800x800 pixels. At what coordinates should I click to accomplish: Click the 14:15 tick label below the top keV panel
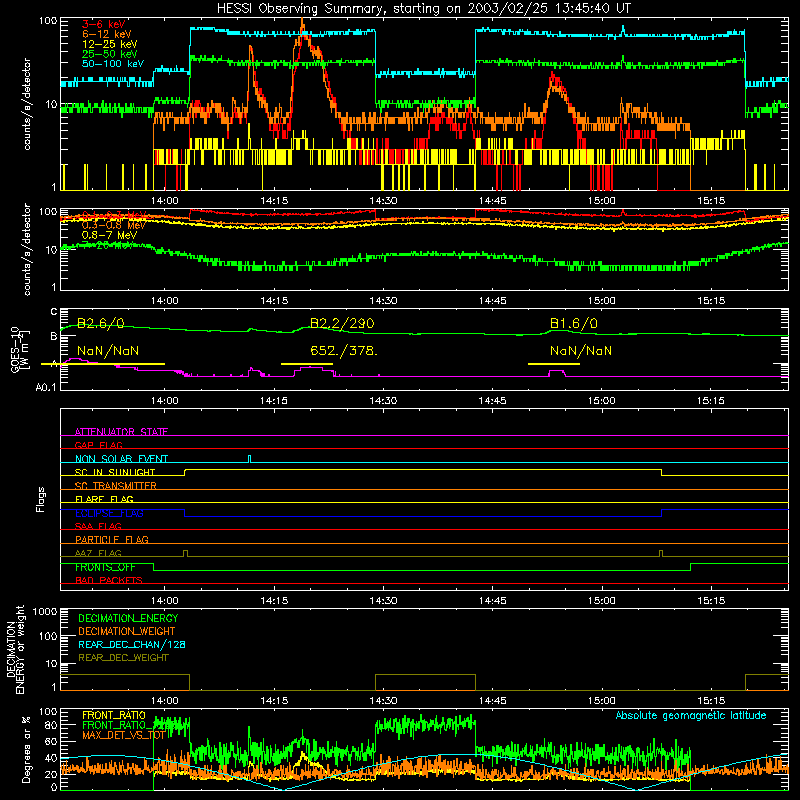point(274,201)
